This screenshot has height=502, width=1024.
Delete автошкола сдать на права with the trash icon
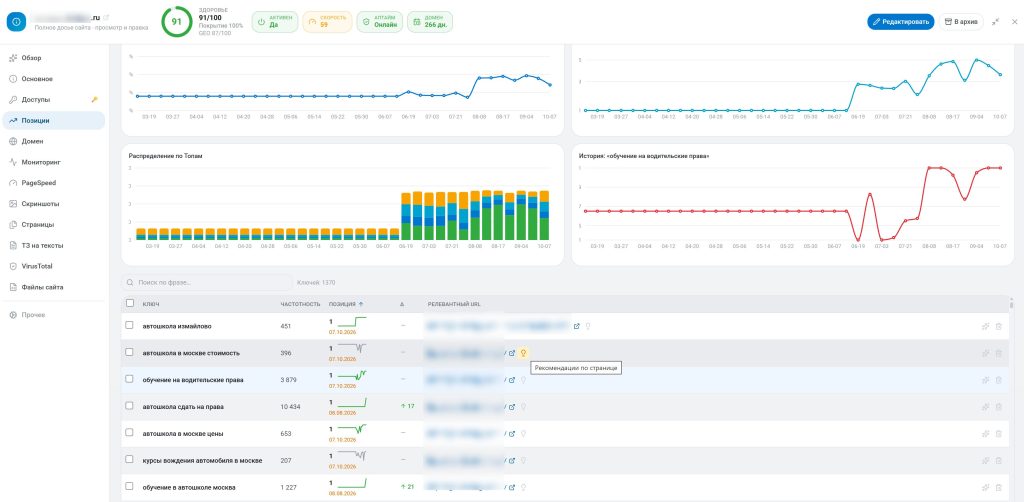coord(999,407)
